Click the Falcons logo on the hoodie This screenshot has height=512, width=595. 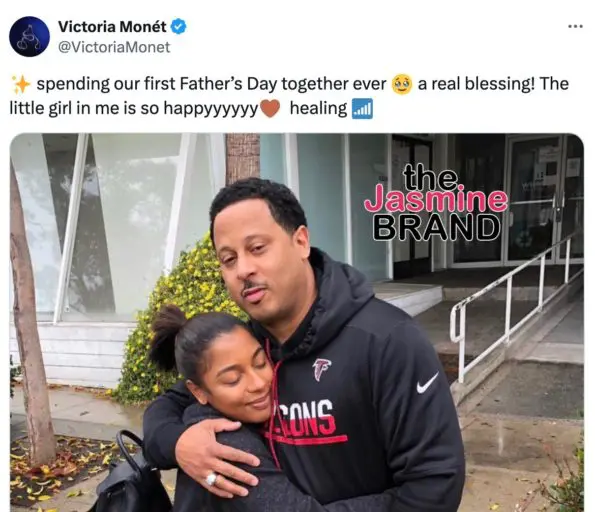pyautogui.click(x=321, y=369)
